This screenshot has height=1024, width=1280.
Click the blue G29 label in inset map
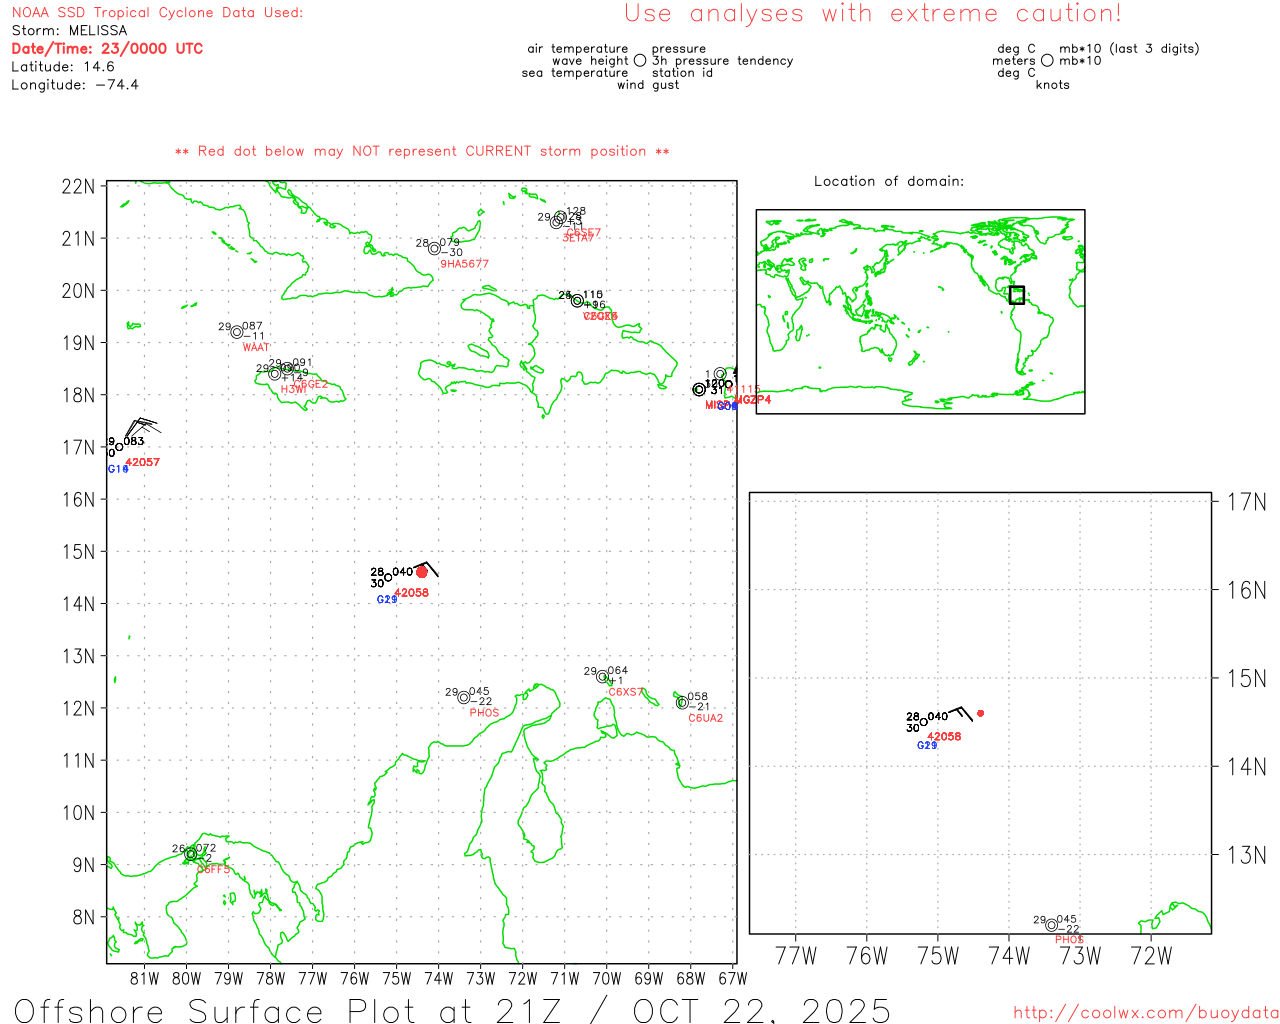(927, 745)
